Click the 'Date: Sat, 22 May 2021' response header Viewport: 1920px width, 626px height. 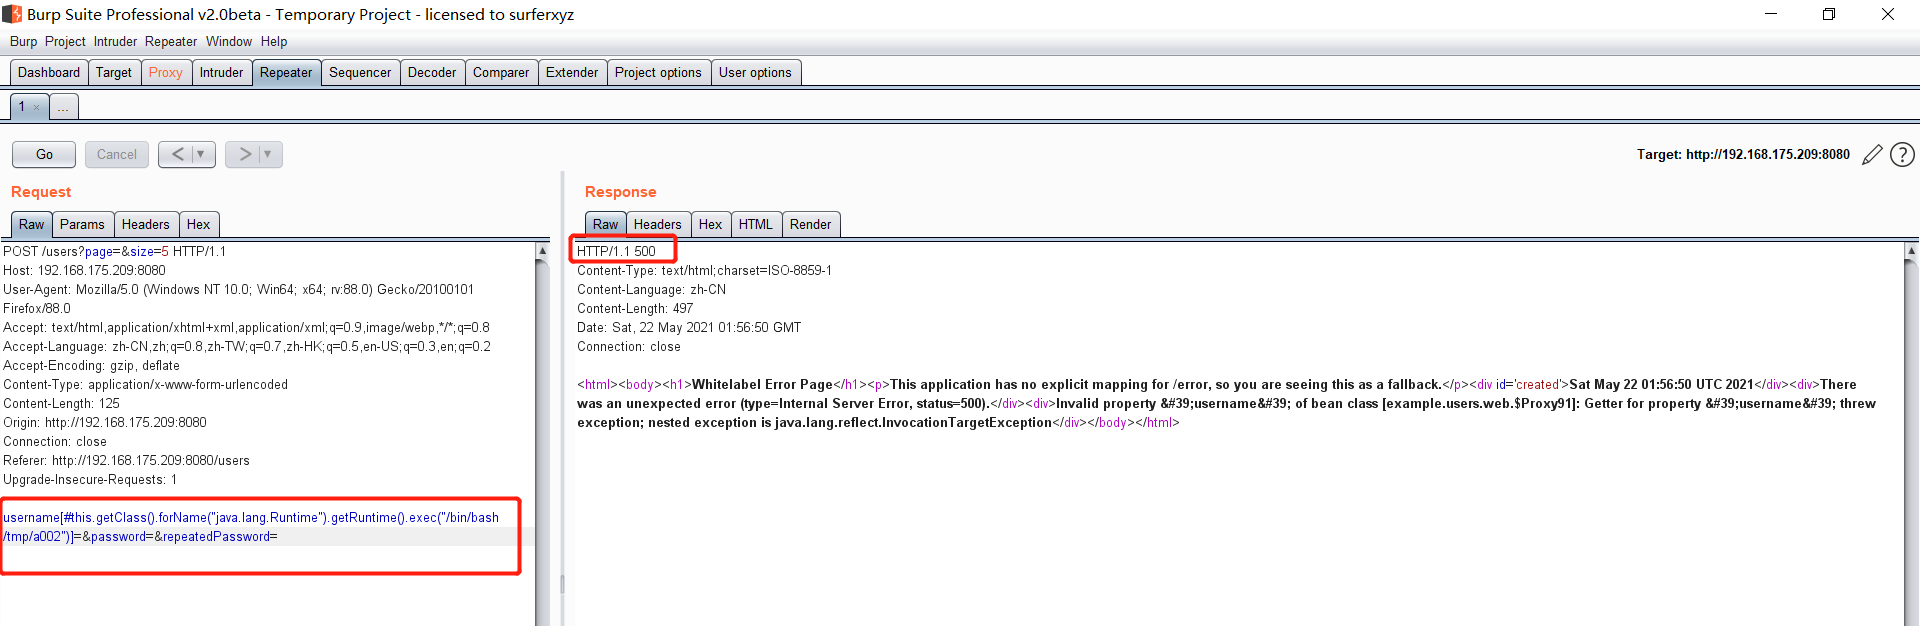point(688,327)
